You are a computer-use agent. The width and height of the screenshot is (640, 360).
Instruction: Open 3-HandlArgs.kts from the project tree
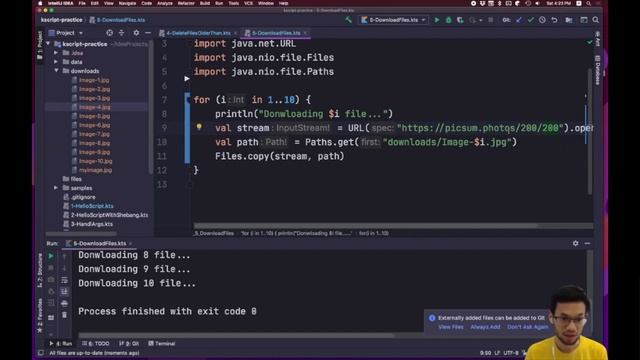pos(88,224)
